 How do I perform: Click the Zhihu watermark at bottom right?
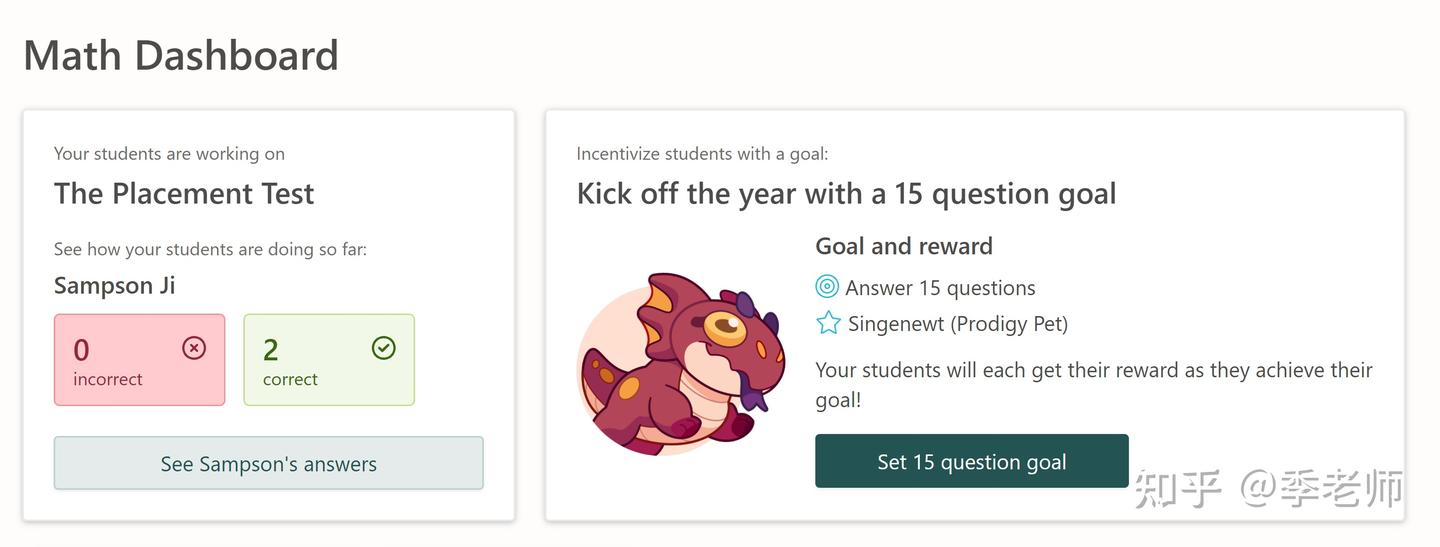point(1268,489)
